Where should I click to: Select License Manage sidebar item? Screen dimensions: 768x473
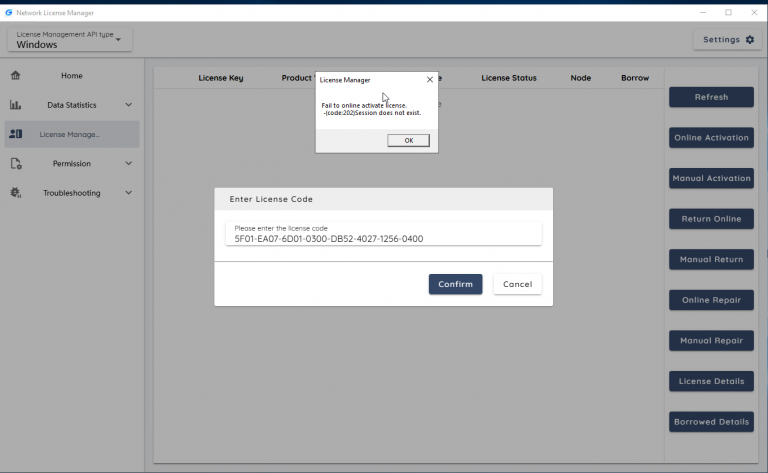[x=72, y=134]
